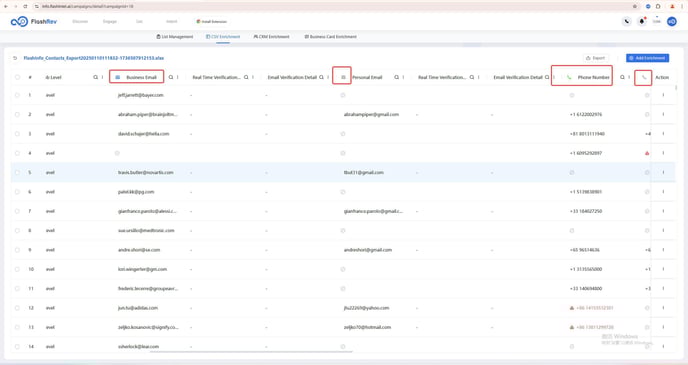Open the browser extensions puzzle icon
The width and height of the screenshot is (688, 365).
658,6
